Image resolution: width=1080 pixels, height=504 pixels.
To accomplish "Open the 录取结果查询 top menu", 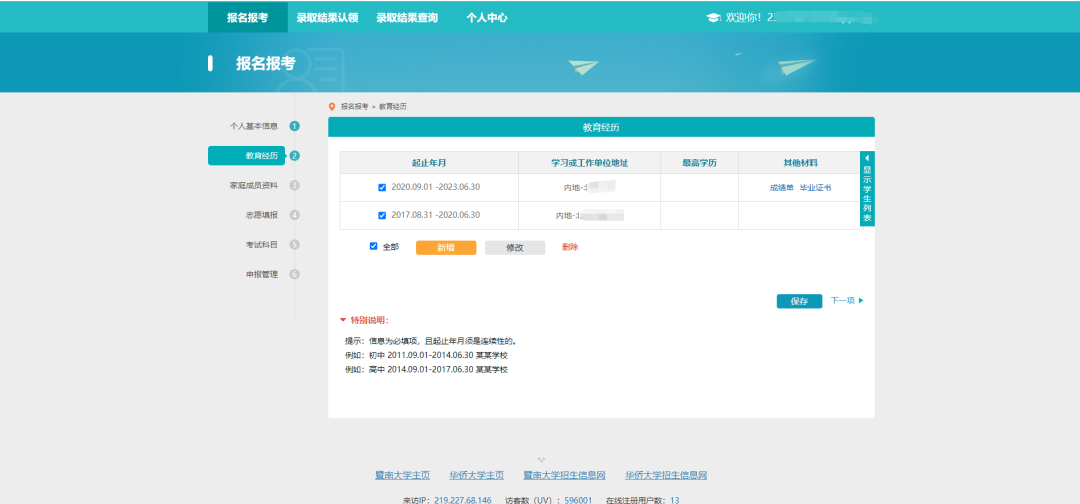I will tap(407, 17).
